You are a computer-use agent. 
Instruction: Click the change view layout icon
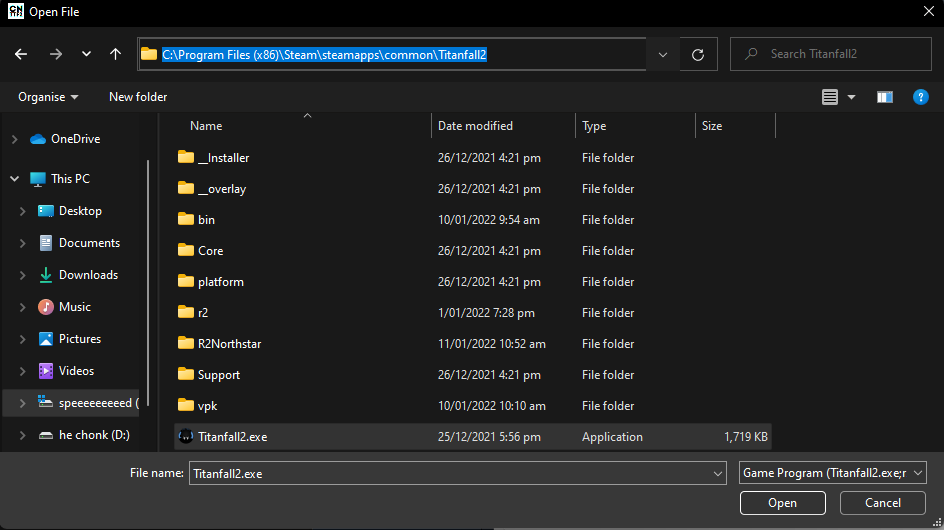(x=830, y=97)
